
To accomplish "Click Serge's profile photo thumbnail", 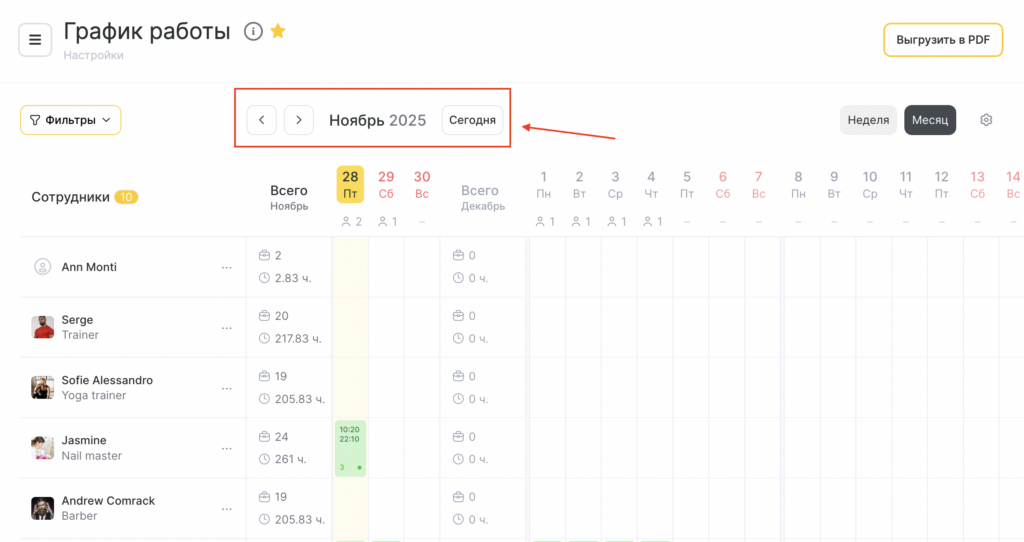I will click(43, 327).
